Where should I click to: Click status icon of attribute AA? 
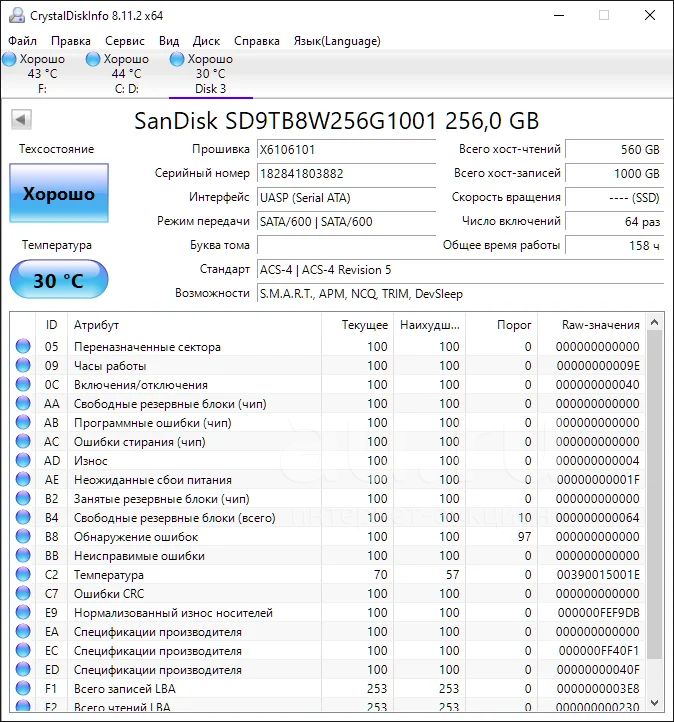point(23,403)
